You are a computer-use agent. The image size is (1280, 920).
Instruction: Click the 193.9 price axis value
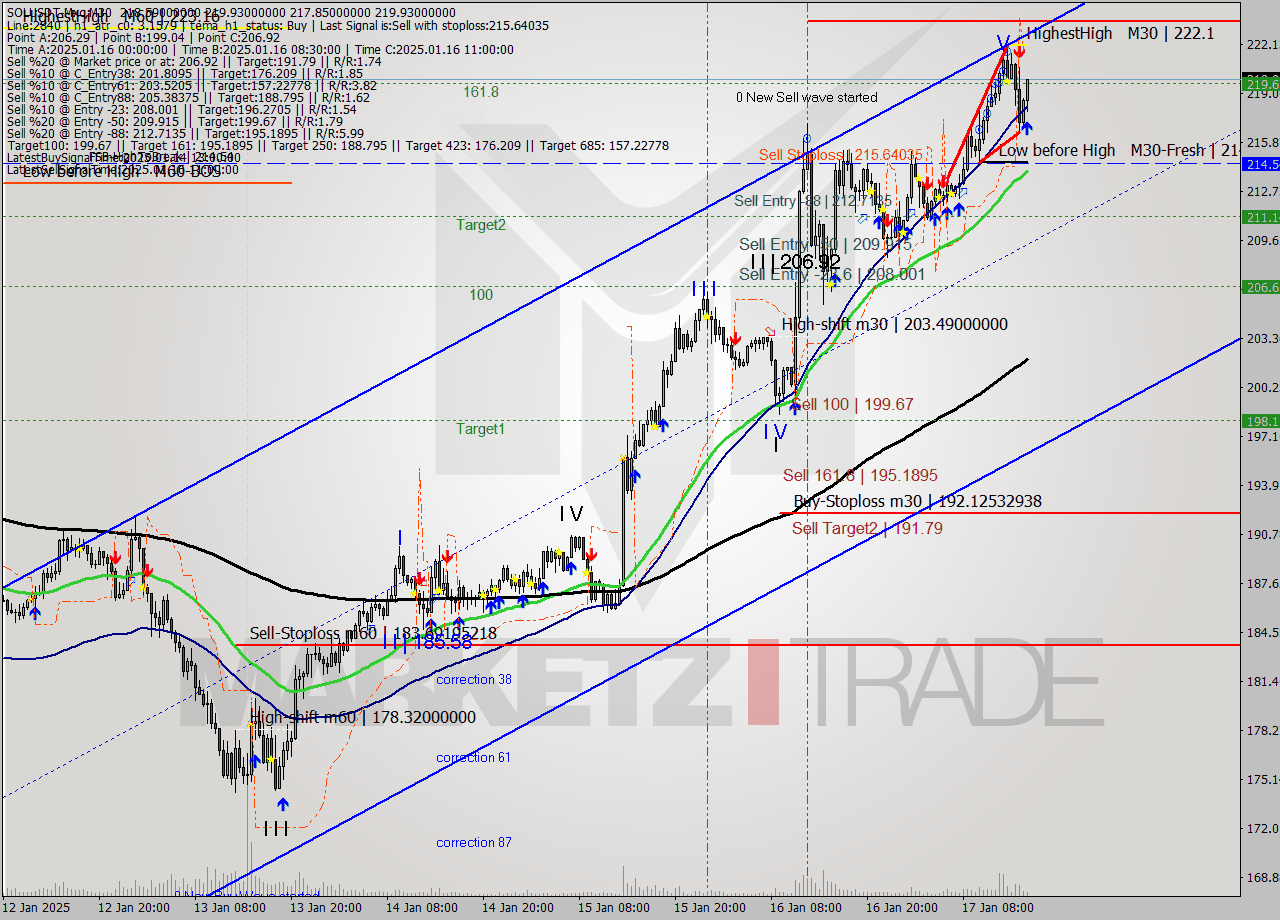coord(1262,486)
